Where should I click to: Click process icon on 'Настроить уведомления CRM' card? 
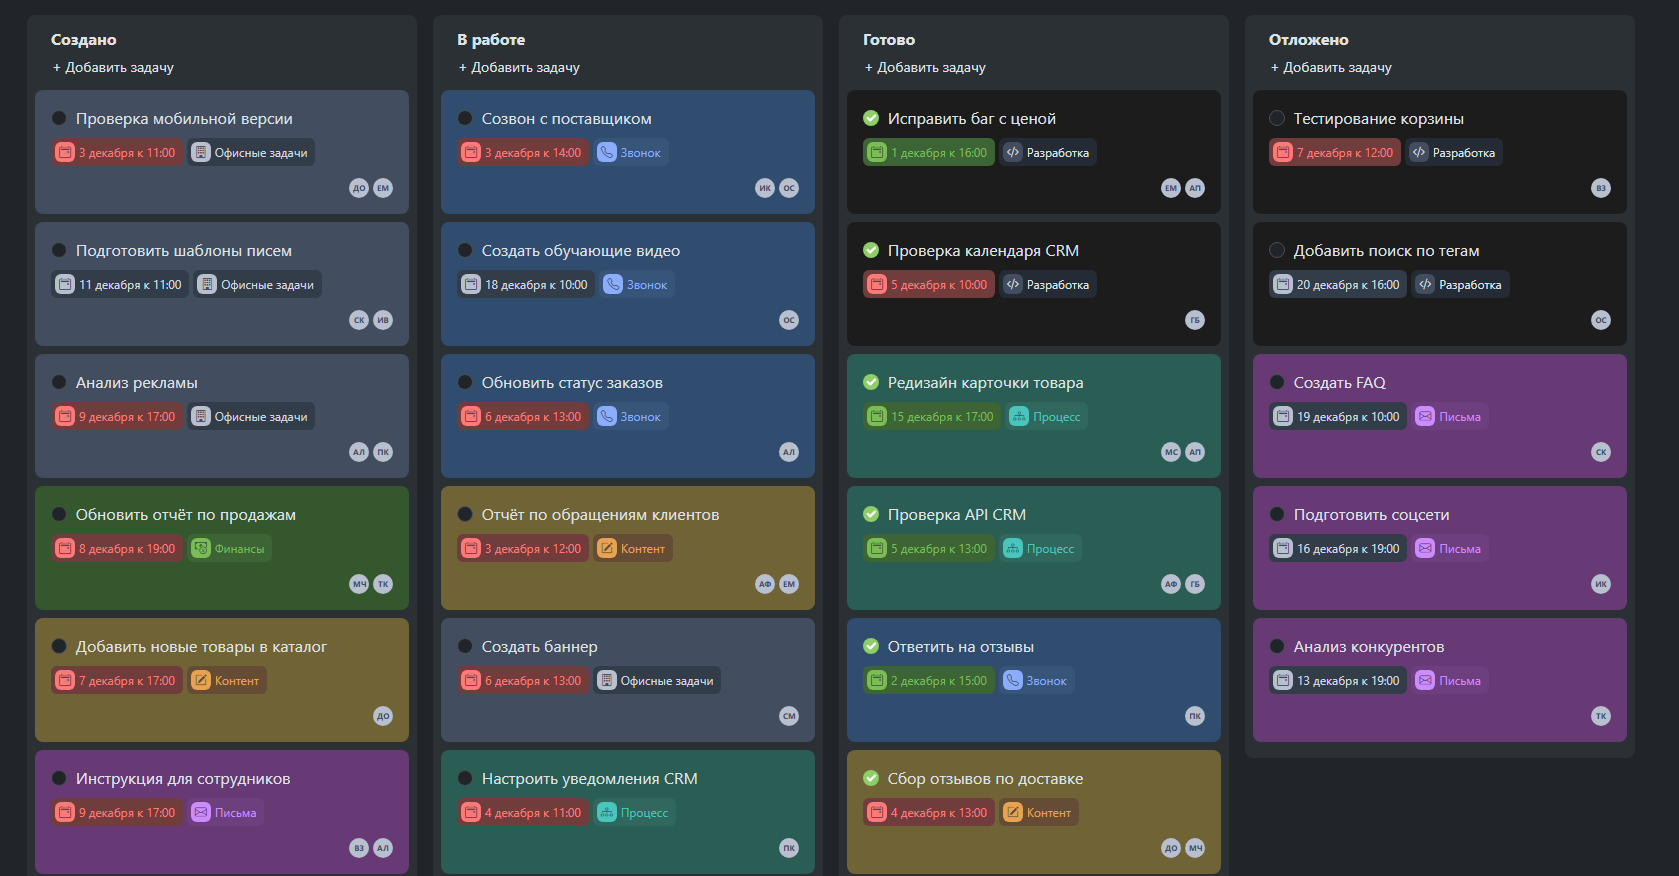pyautogui.click(x=606, y=813)
